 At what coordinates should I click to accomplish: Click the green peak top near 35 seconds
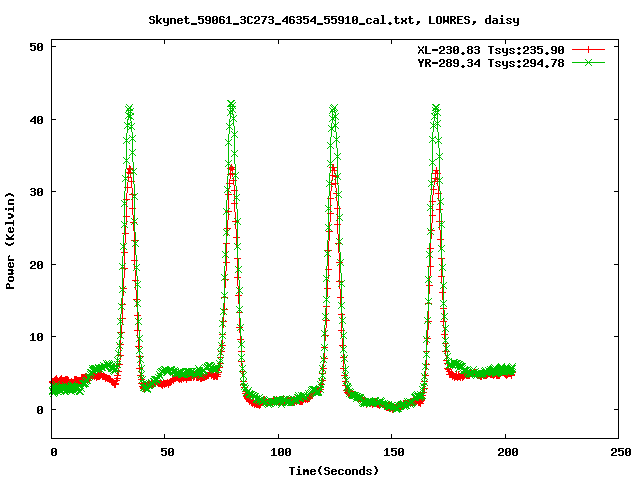point(129,109)
